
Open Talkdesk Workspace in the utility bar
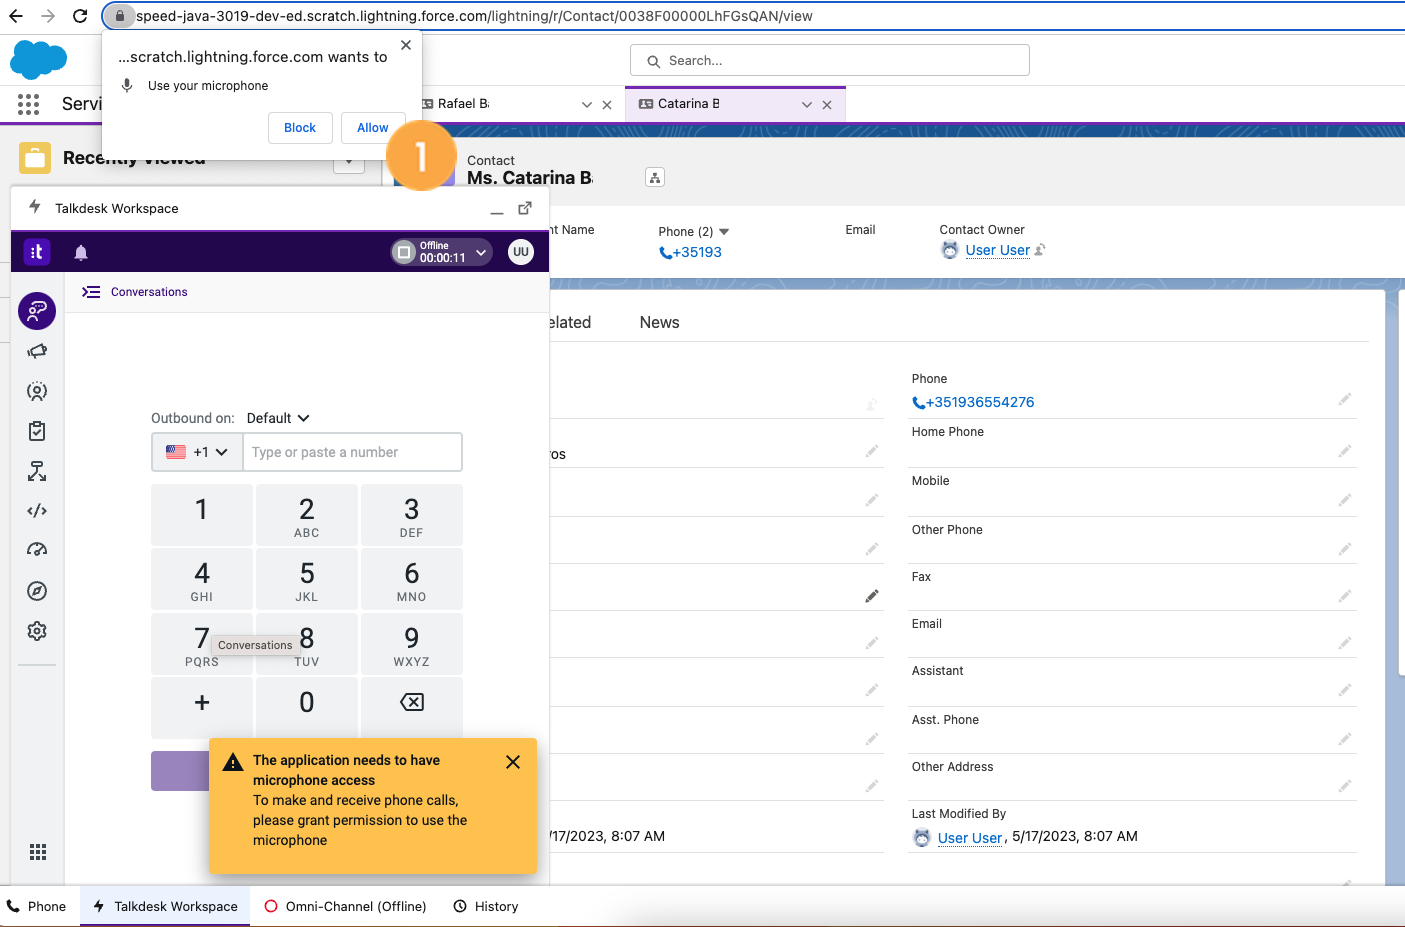click(165, 906)
